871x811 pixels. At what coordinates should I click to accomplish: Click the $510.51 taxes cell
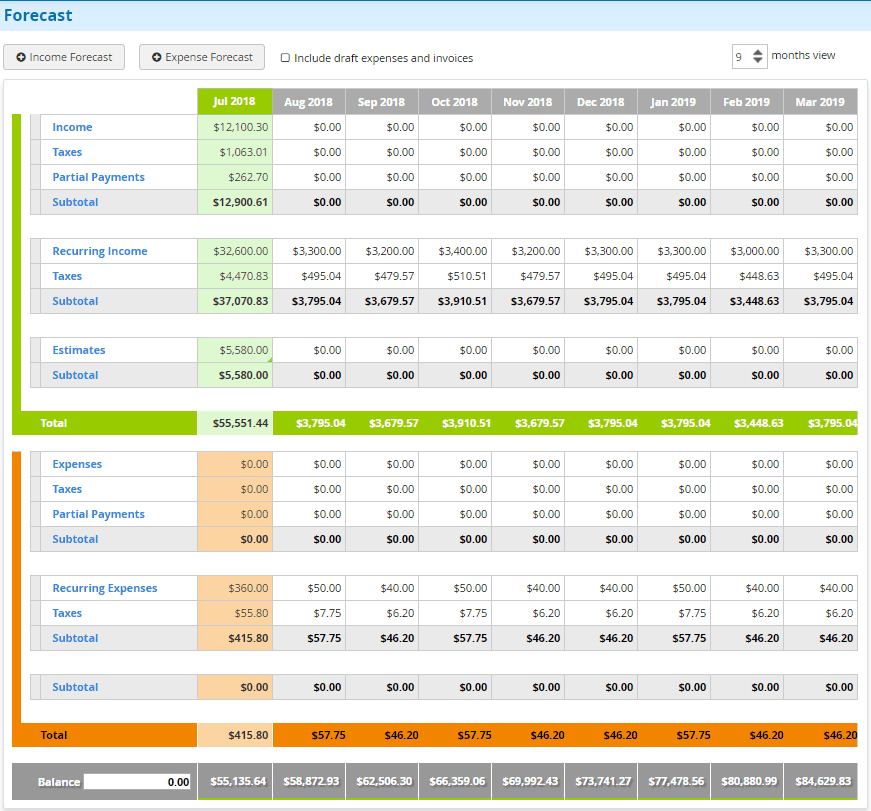[x=455, y=276]
